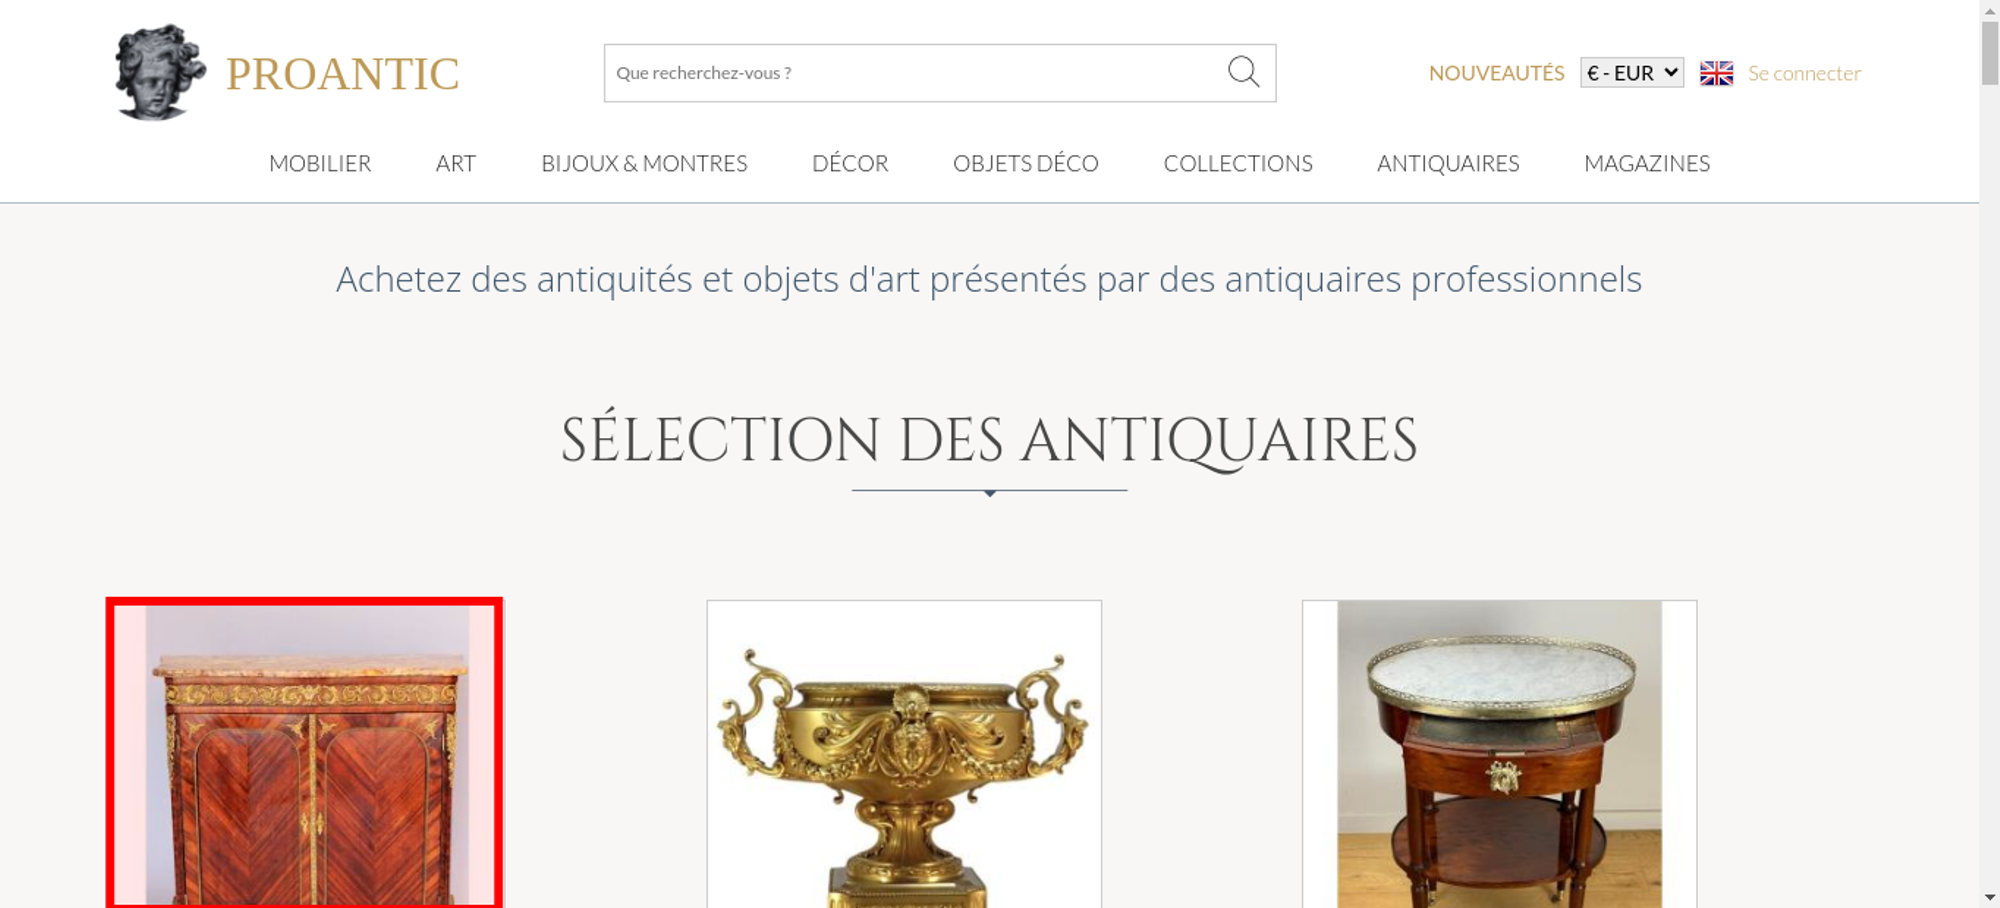This screenshot has height=908, width=2000.
Task: Open the MAGAZINES menu
Action: pos(1647,163)
